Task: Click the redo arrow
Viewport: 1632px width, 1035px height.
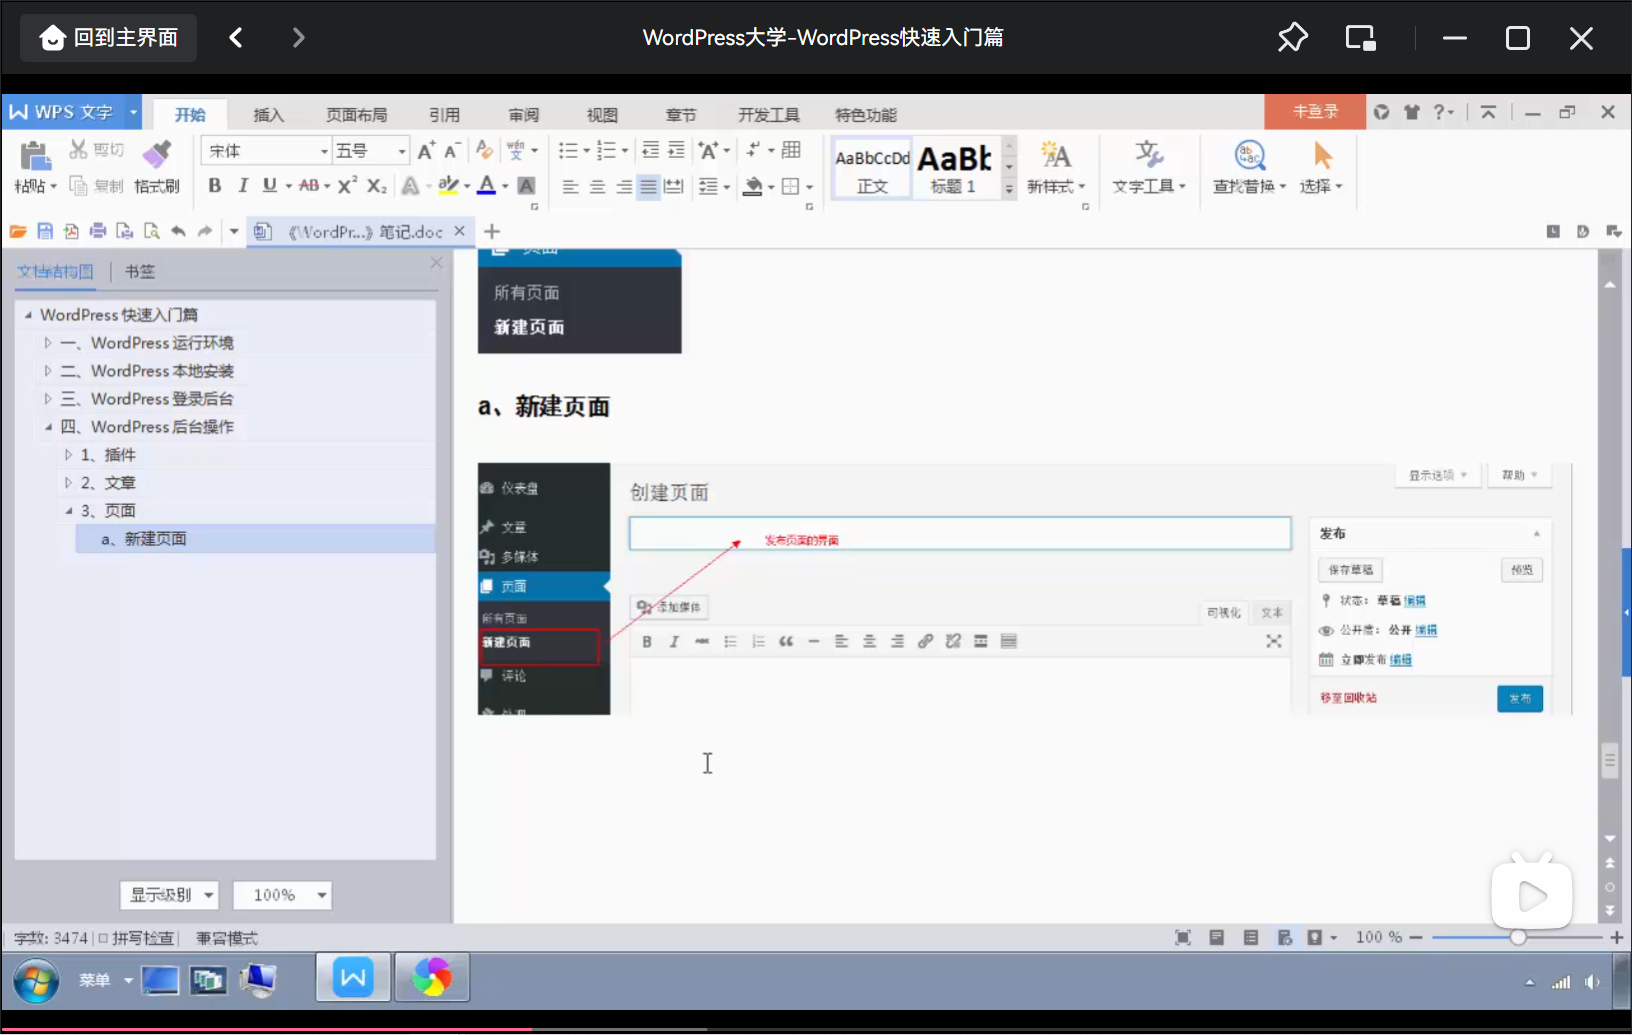Action: (x=205, y=231)
